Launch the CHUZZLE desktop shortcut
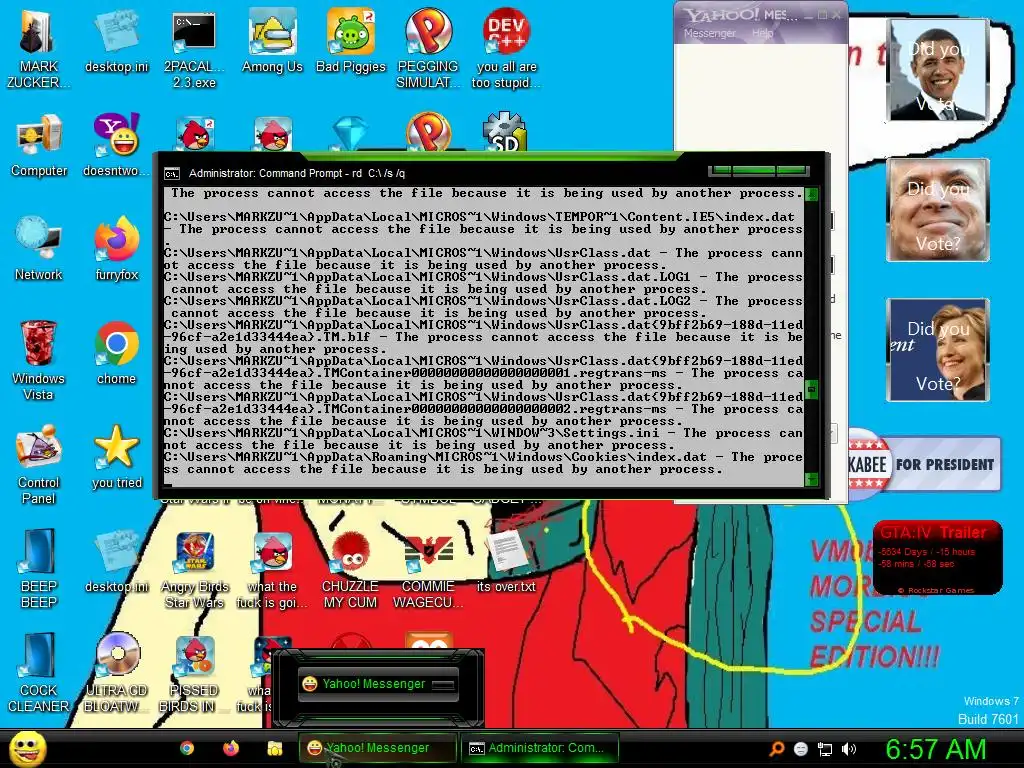1024x768 pixels. click(x=351, y=568)
